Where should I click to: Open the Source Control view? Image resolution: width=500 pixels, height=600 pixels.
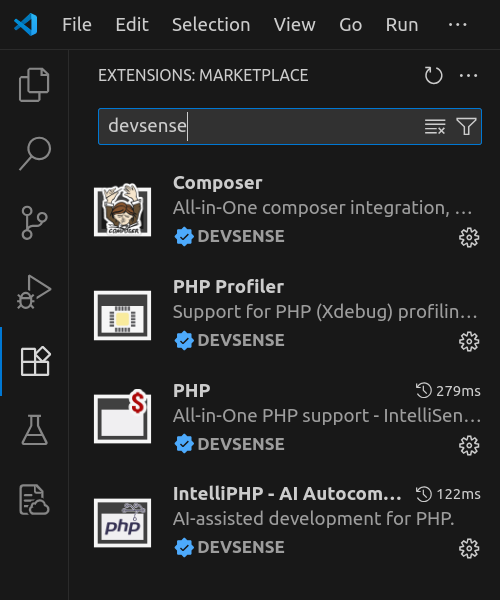pyautogui.click(x=34, y=223)
